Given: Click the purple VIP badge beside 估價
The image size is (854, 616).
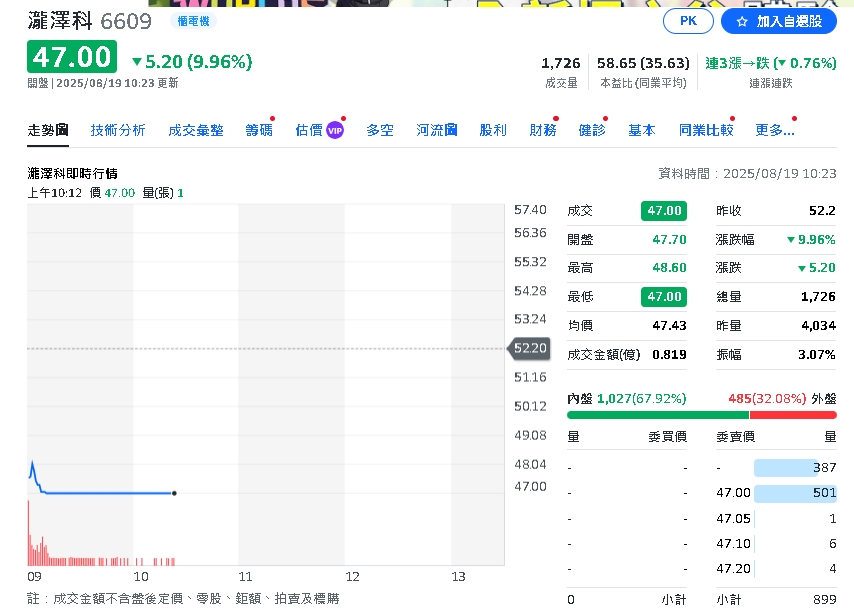Looking at the screenshot, I should (x=334, y=129).
